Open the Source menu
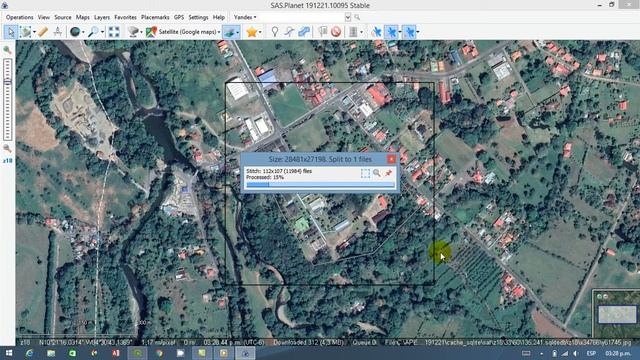This screenshot has width=640, height=360. (x=62, y=17)
